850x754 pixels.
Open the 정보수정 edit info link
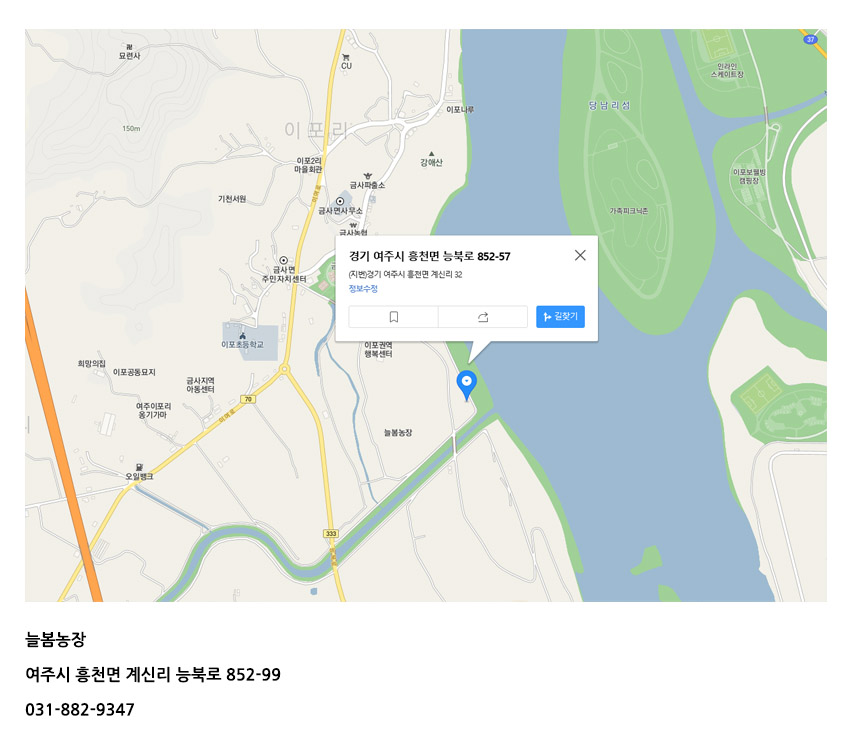(363, 288)
